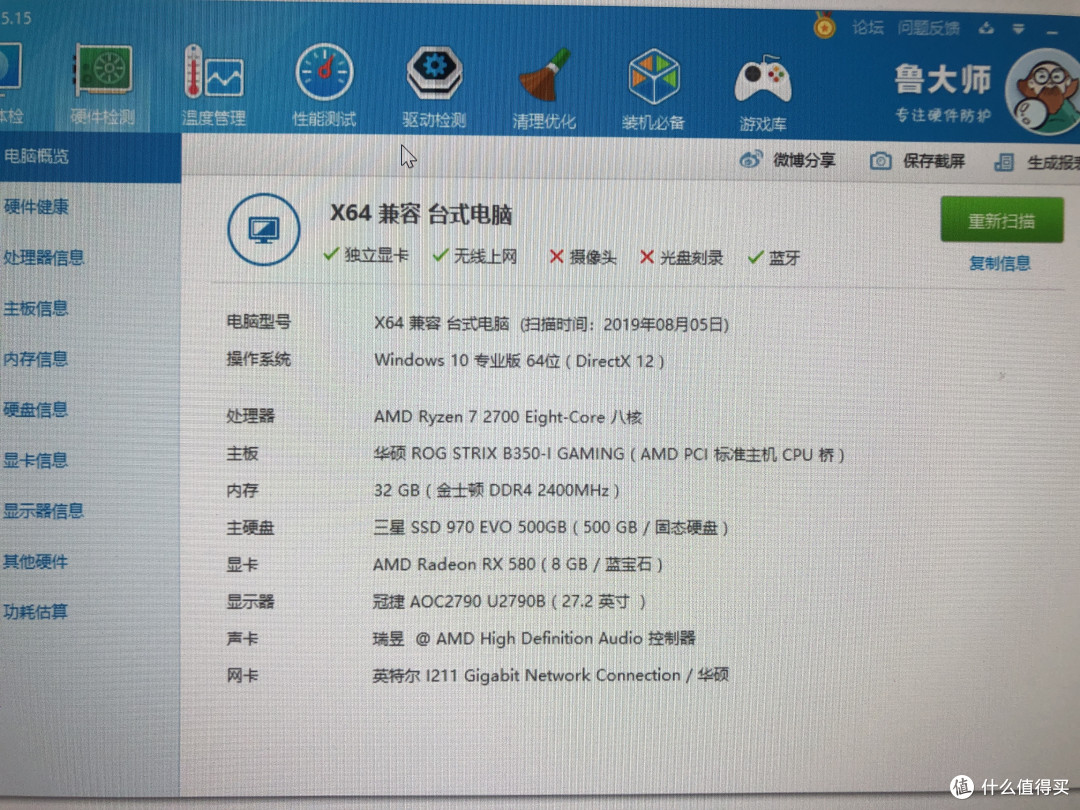Click the 微博分享 Weibo icon
Image resolution: width=1080 pixels, height=810 pixels.
(x=750, y=160)
